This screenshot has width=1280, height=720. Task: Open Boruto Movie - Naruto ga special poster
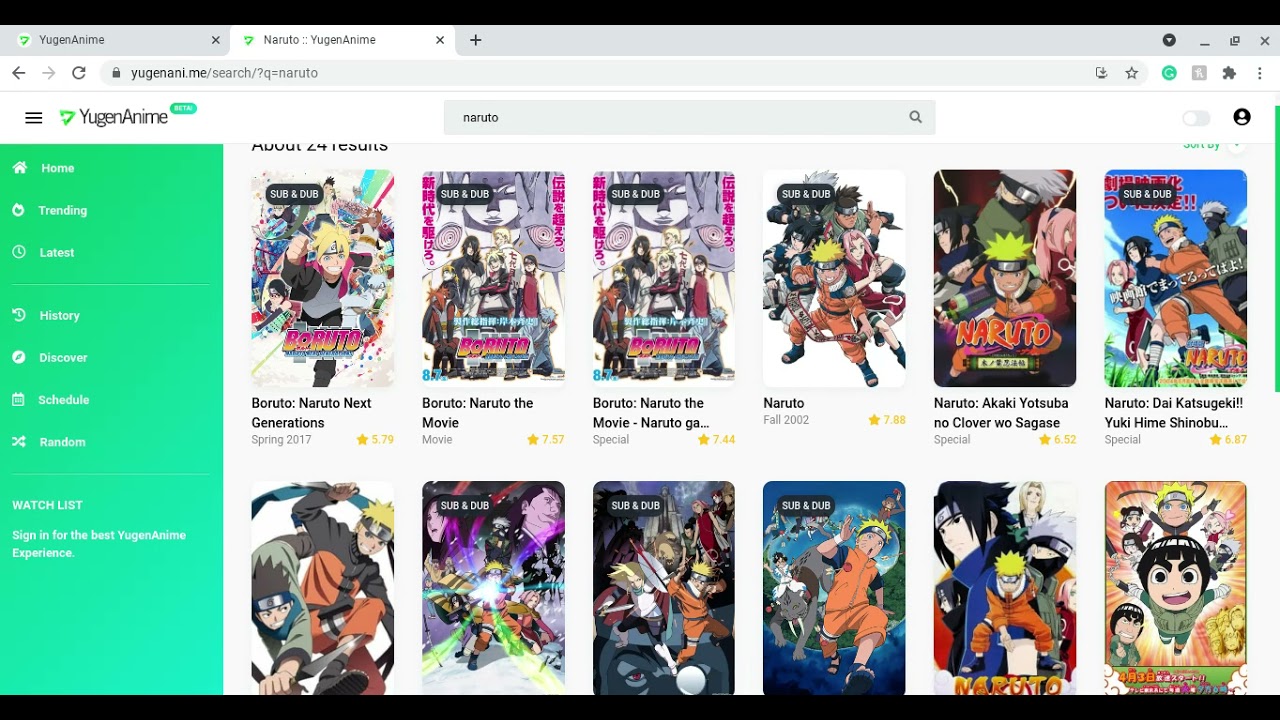(664, 278)
